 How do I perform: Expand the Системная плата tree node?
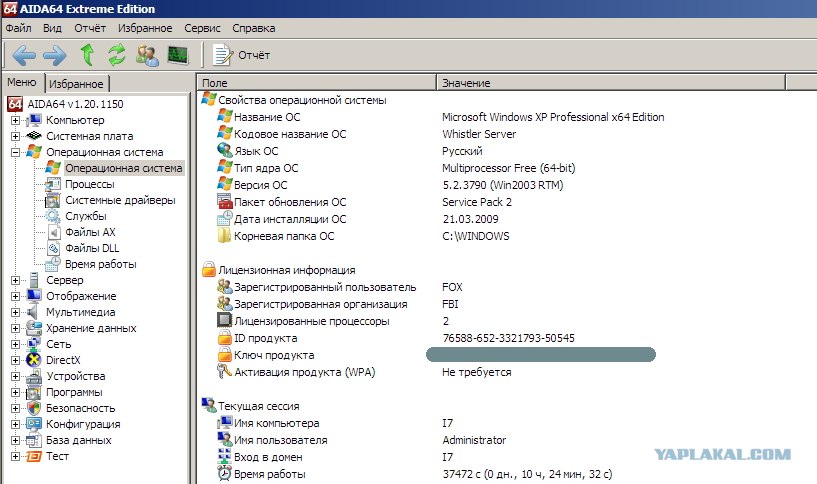pos(16,136)
